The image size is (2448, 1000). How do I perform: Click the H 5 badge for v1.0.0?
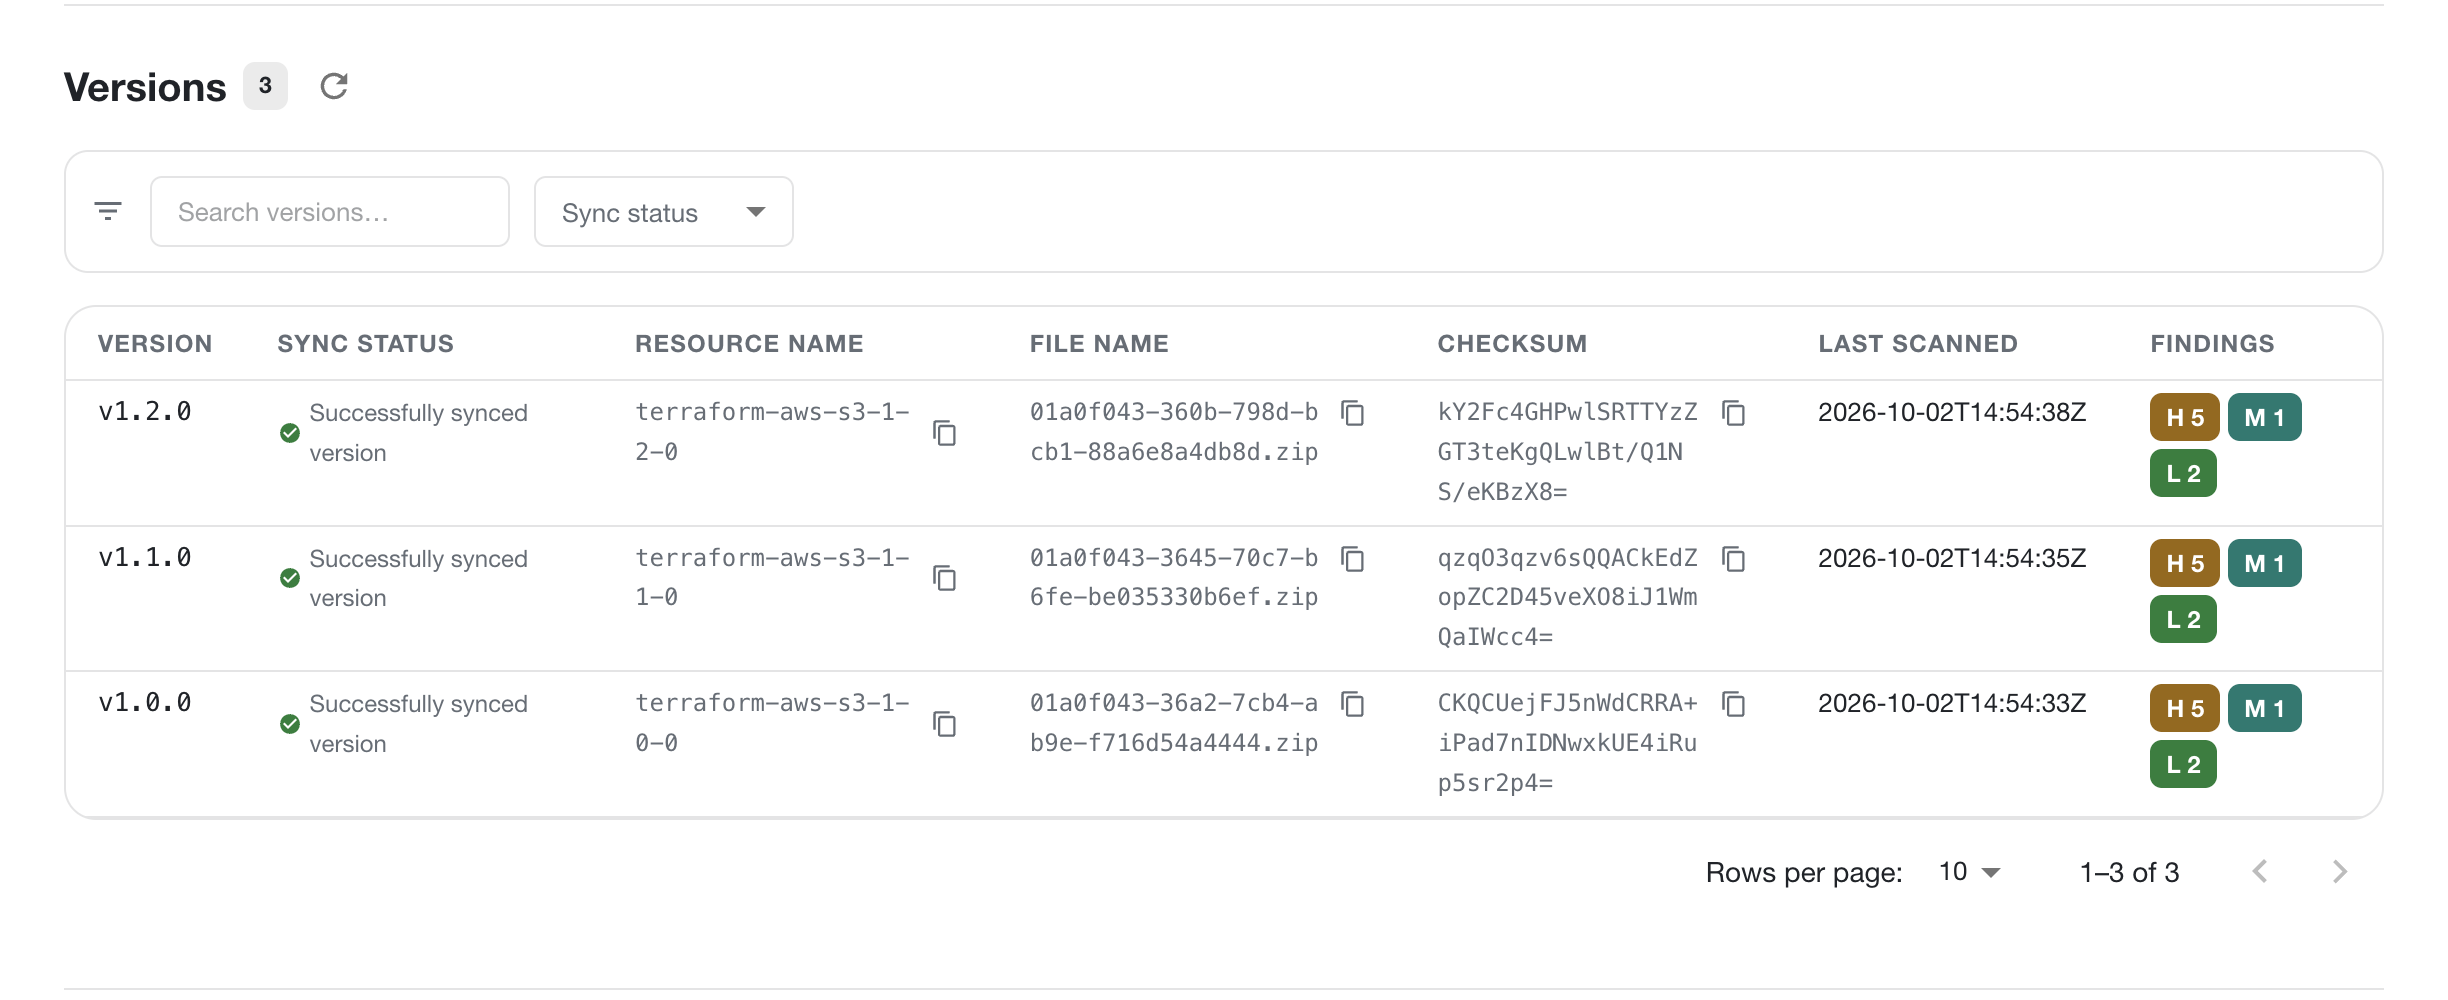(x=2185, y=708)
